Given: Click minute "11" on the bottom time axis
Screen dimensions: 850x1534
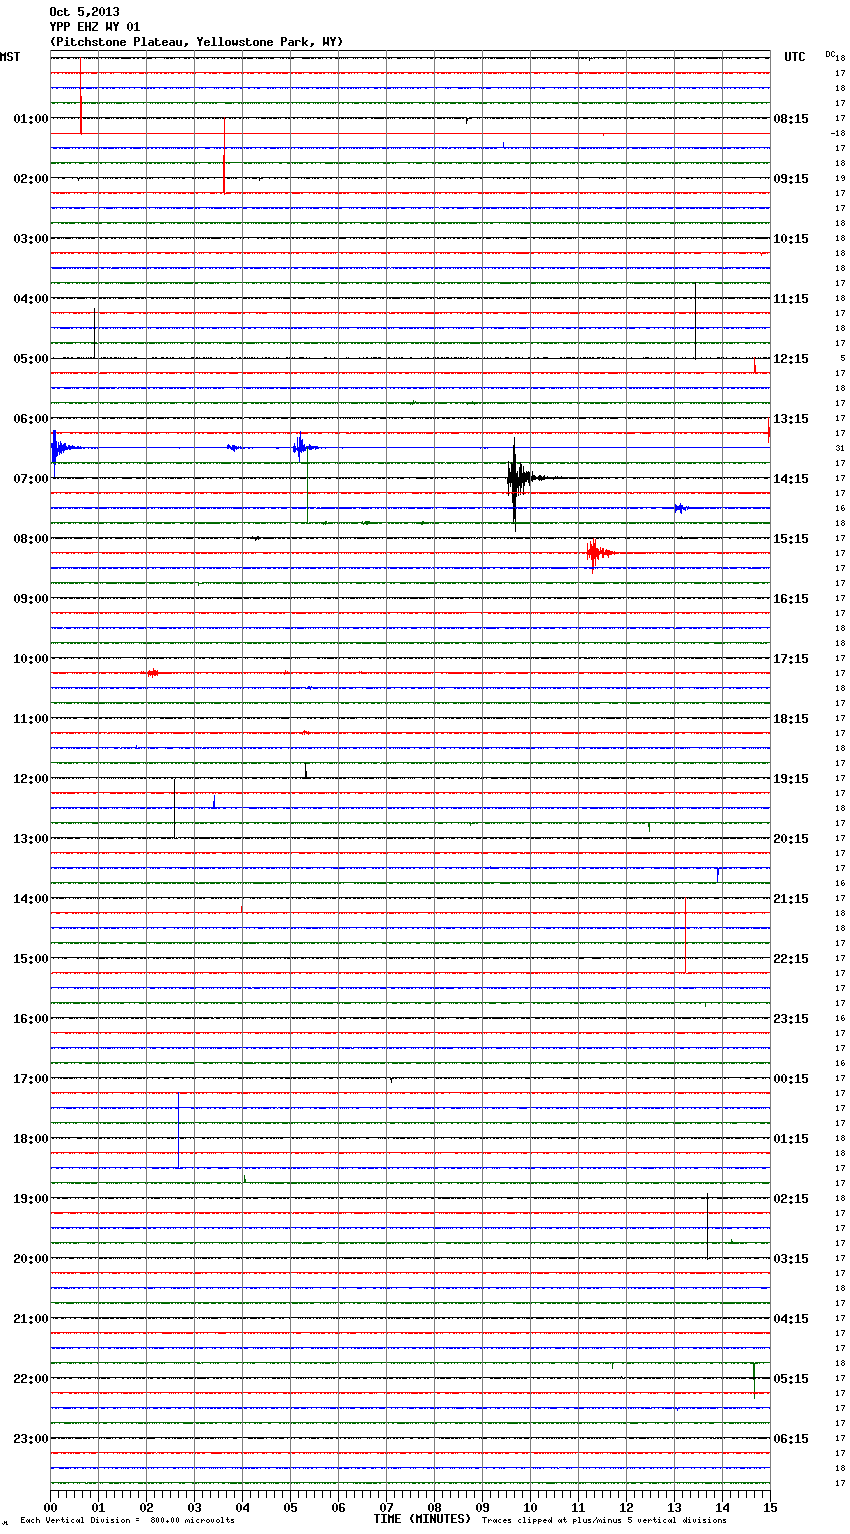Looking at the screenshot, I should (578, 1507).
